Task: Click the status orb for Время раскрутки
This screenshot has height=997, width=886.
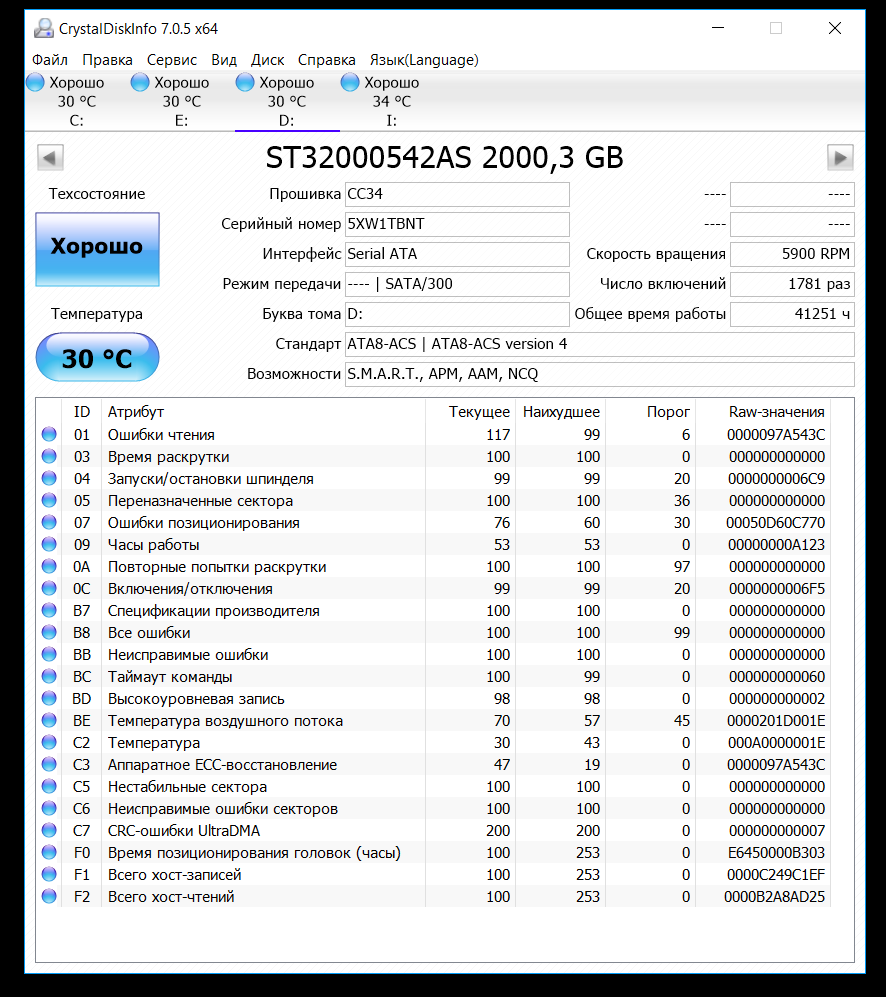Action: [49, 457]
